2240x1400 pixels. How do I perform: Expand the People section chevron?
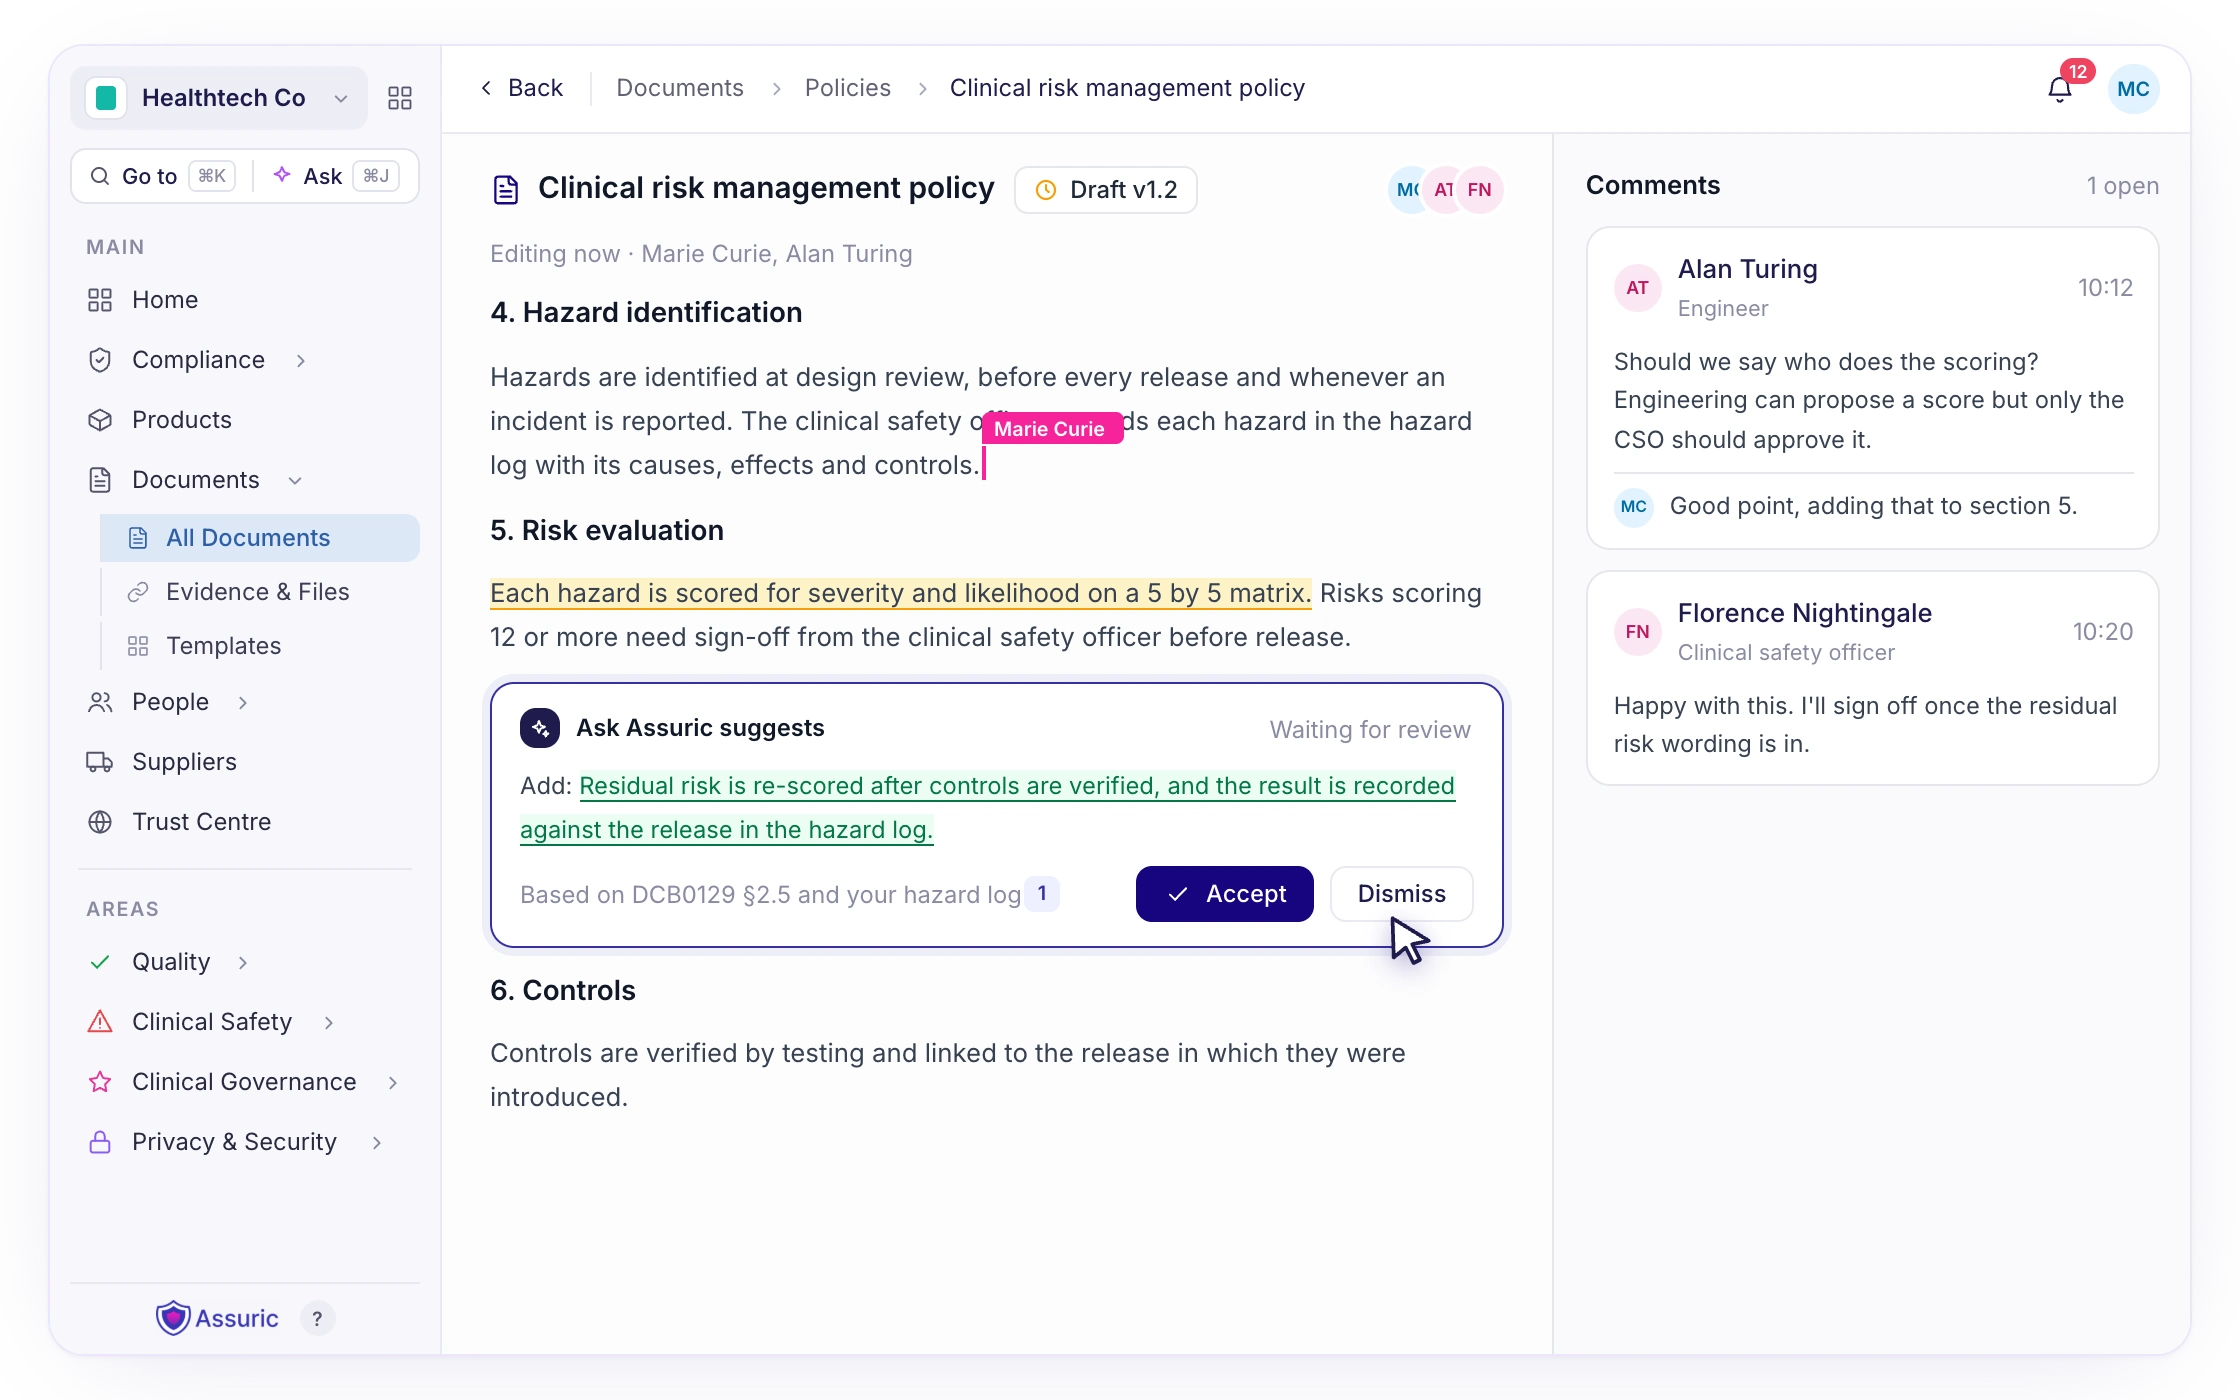pyautogui.click(x=243, y=702)
